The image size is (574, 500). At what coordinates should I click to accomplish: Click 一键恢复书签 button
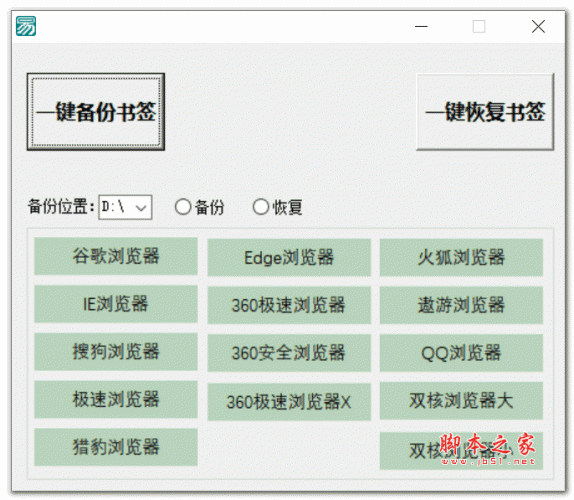click(x=485, y=112)
